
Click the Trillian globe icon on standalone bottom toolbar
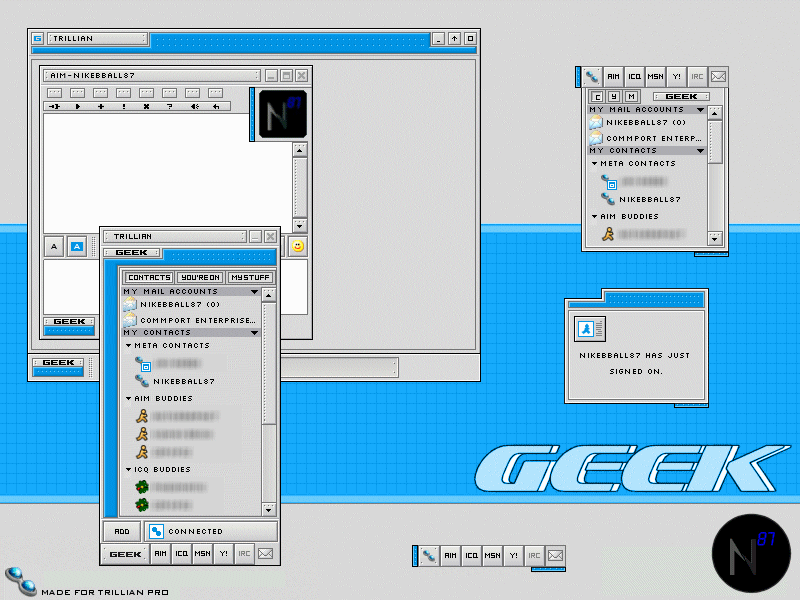pos(429,556)
